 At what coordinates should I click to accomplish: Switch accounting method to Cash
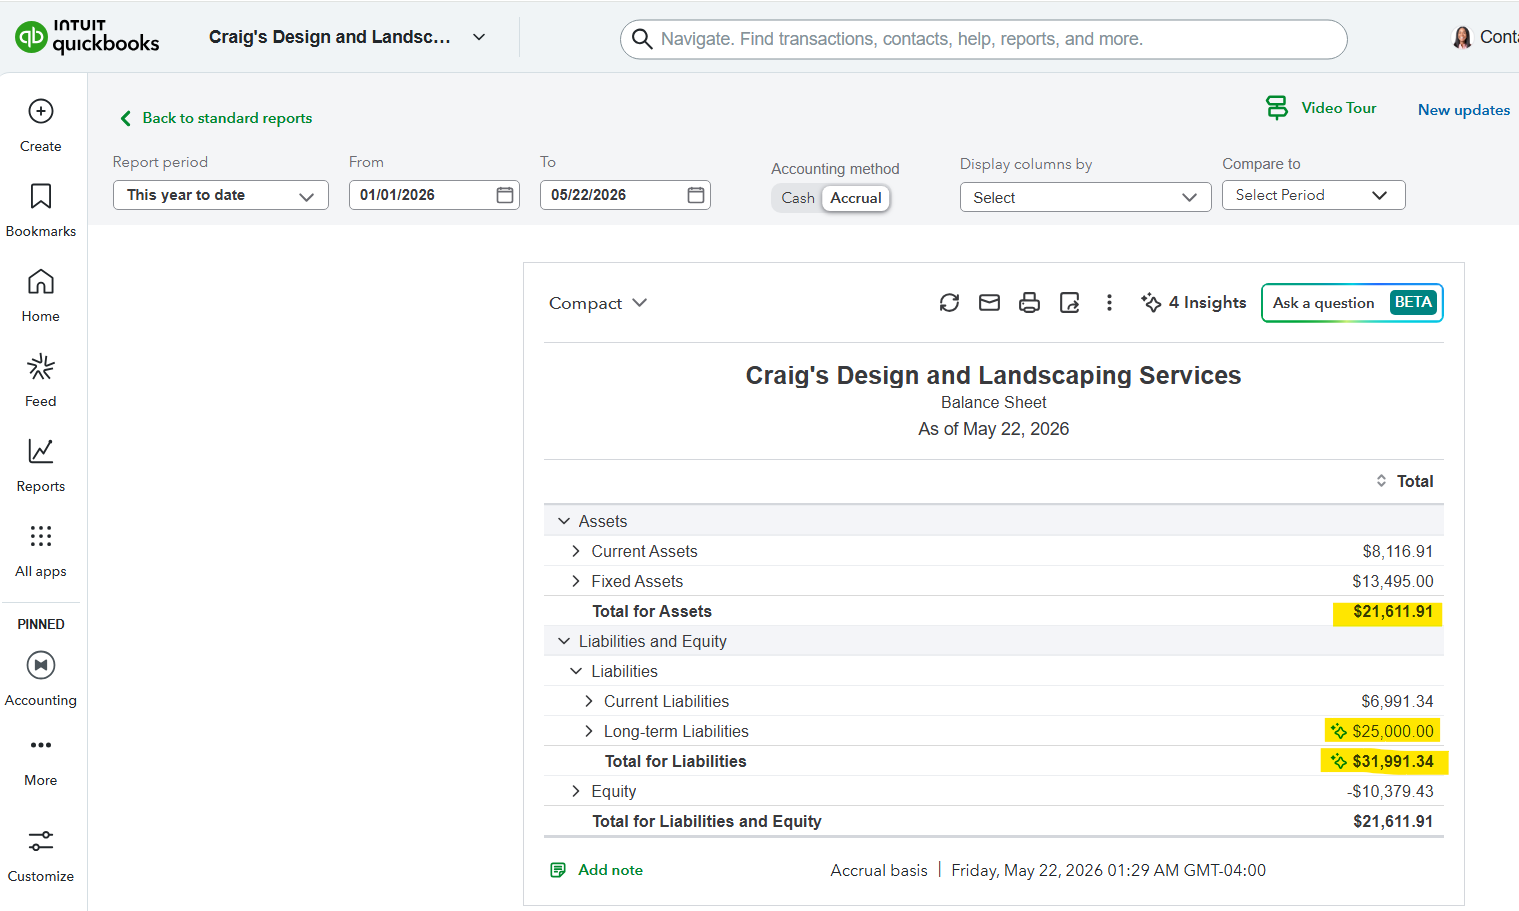pos(798,198)
